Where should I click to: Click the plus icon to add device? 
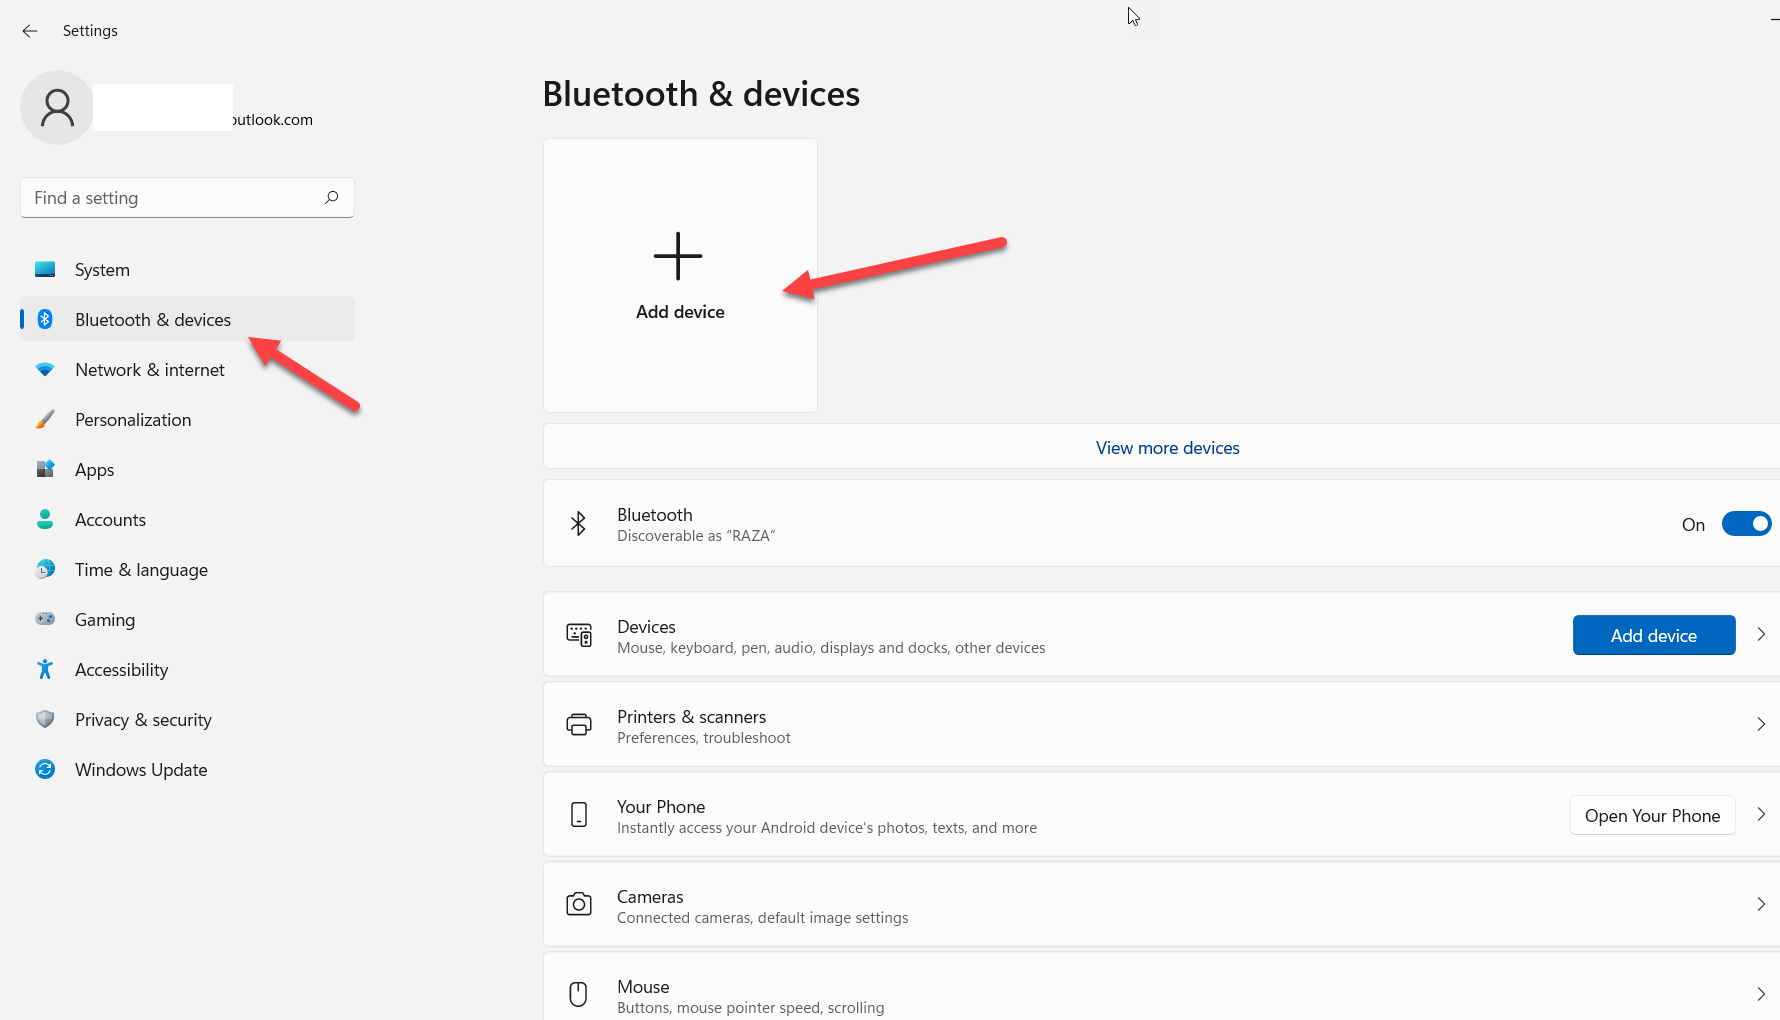coord(678,256)
